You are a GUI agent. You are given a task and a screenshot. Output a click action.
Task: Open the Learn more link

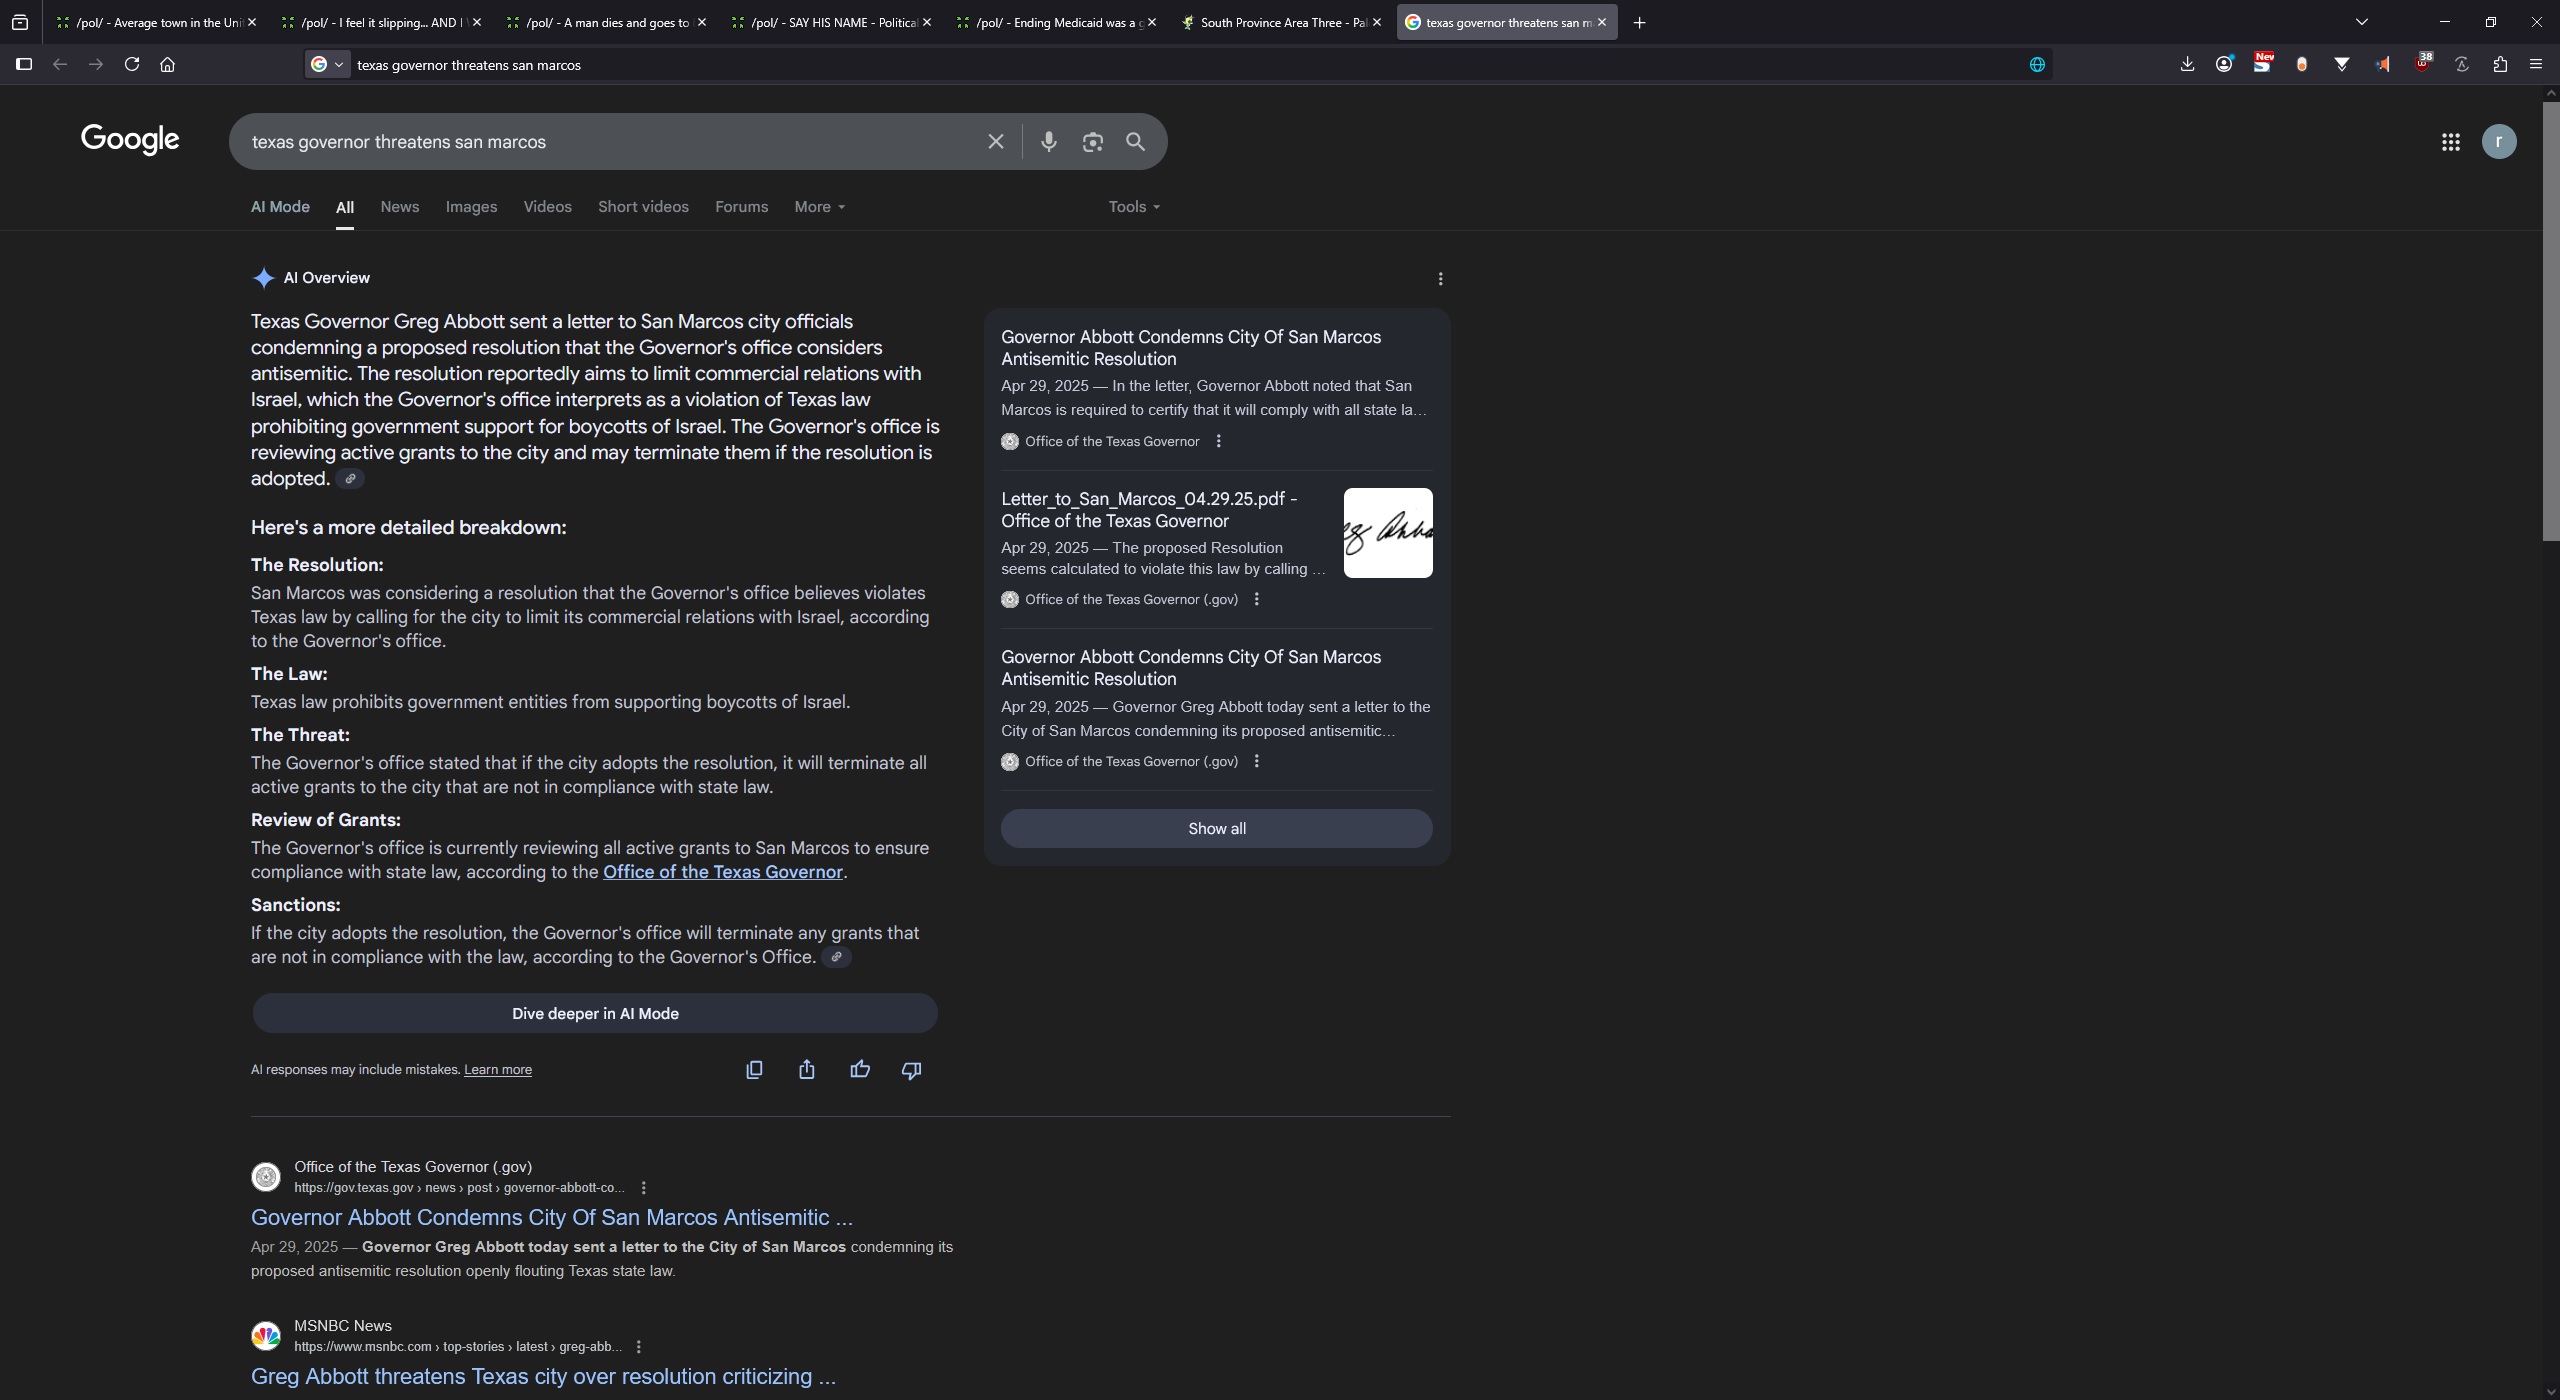click(x=497, y=1070)
